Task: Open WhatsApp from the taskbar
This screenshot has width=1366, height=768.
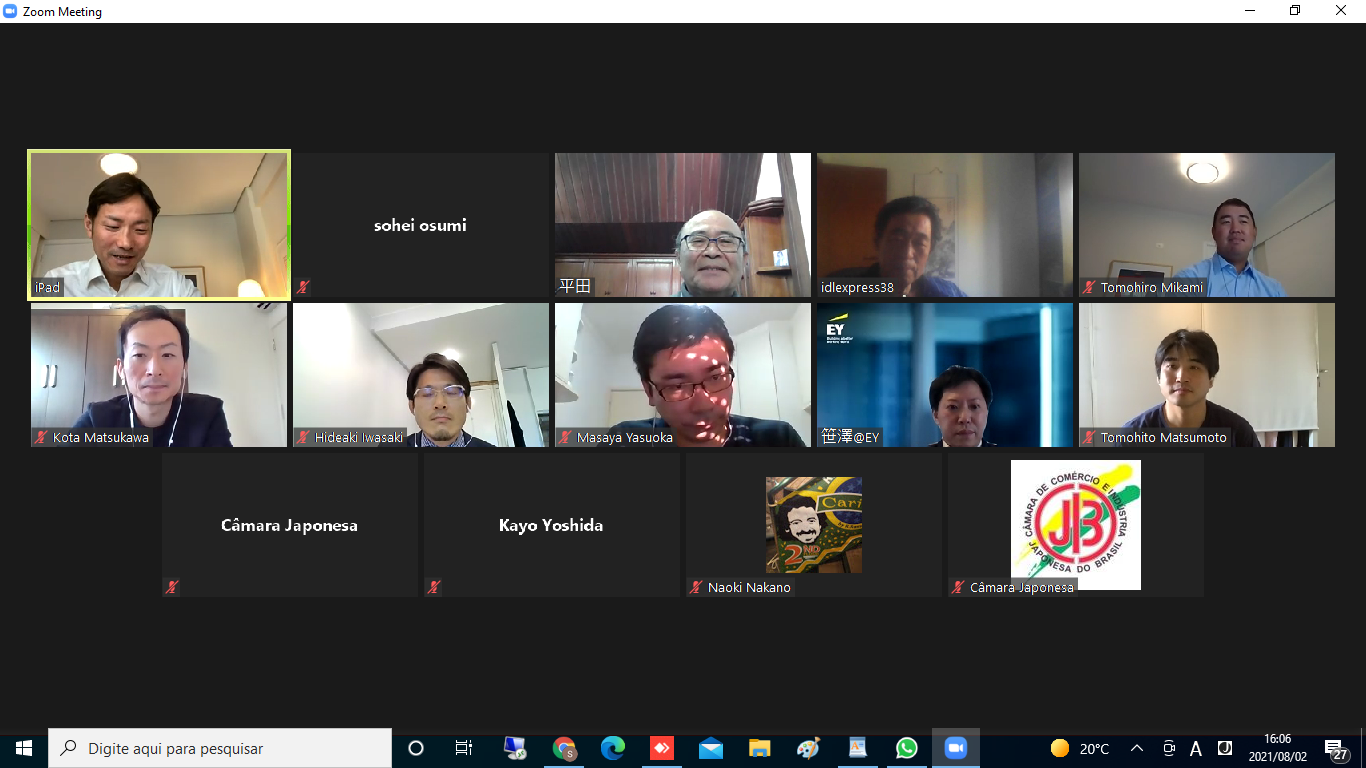Action: coord(907,748)
